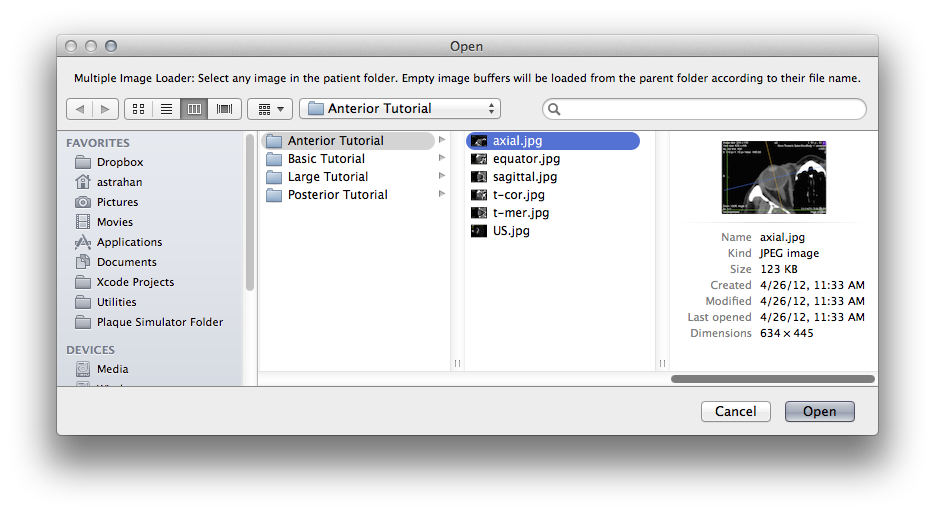Click the equator.jpg file icon
Viewport: 935px width, 514px height.
(479, 159)
